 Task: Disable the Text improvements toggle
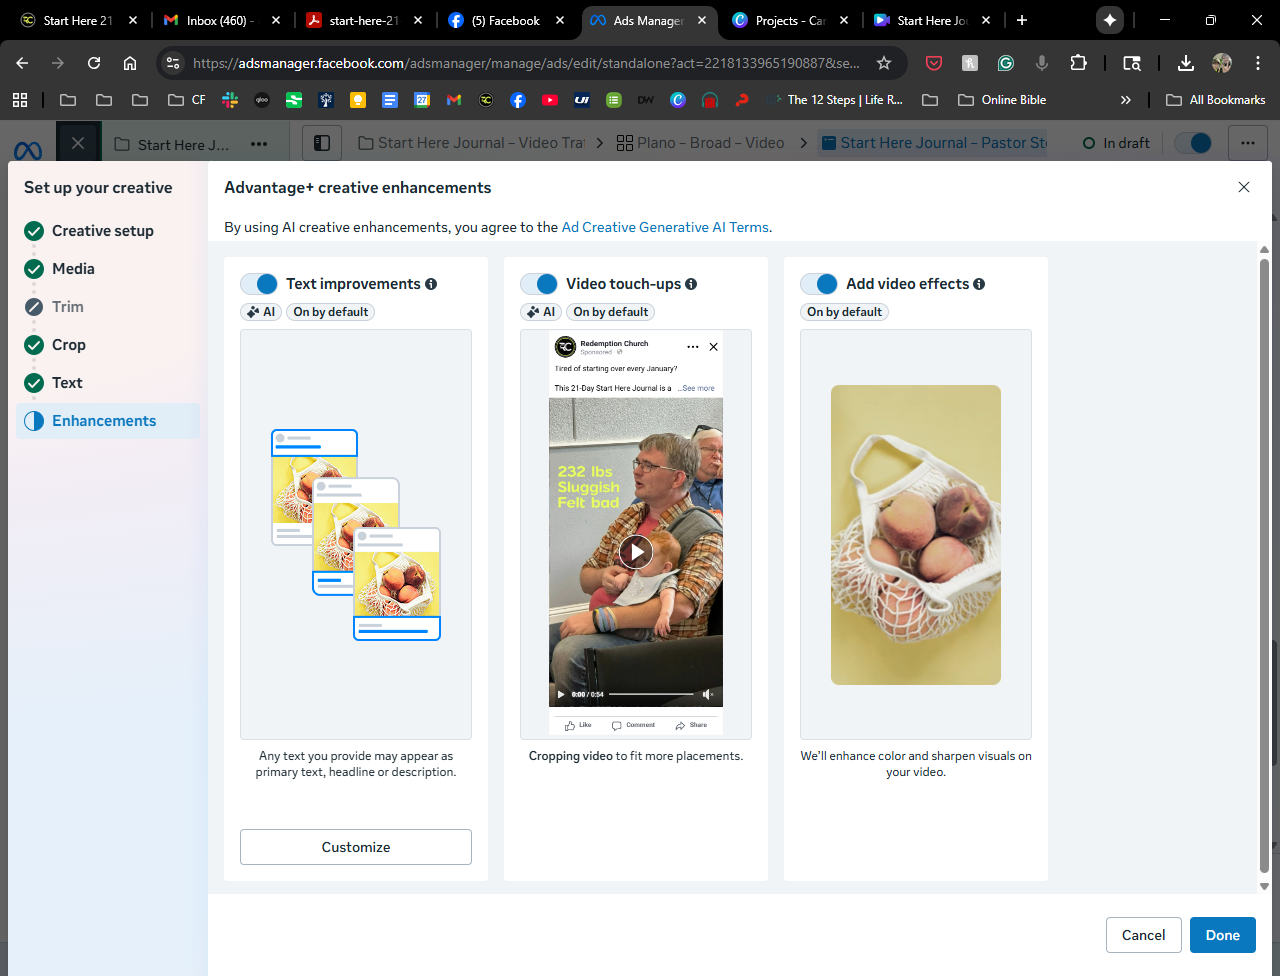[259, 284]
